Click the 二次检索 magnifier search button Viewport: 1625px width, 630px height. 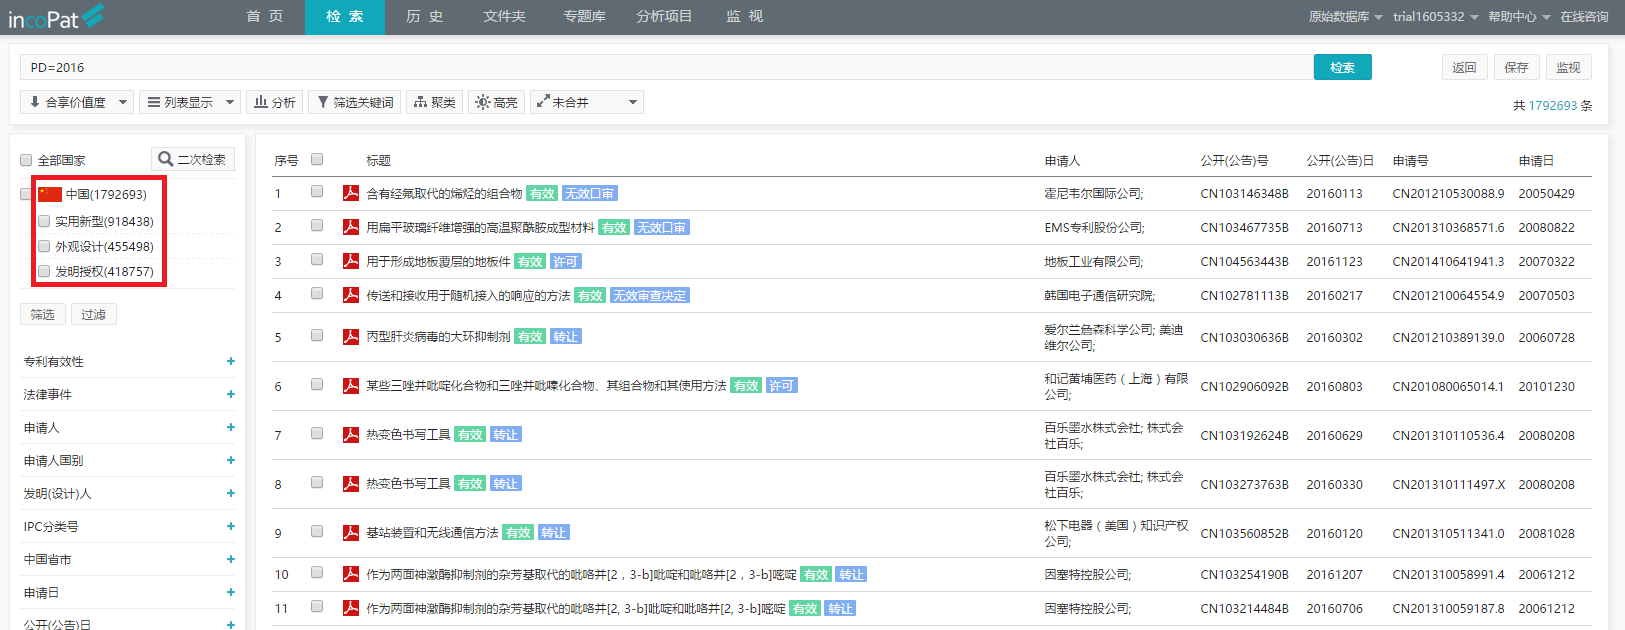click(x=193, y=159)
